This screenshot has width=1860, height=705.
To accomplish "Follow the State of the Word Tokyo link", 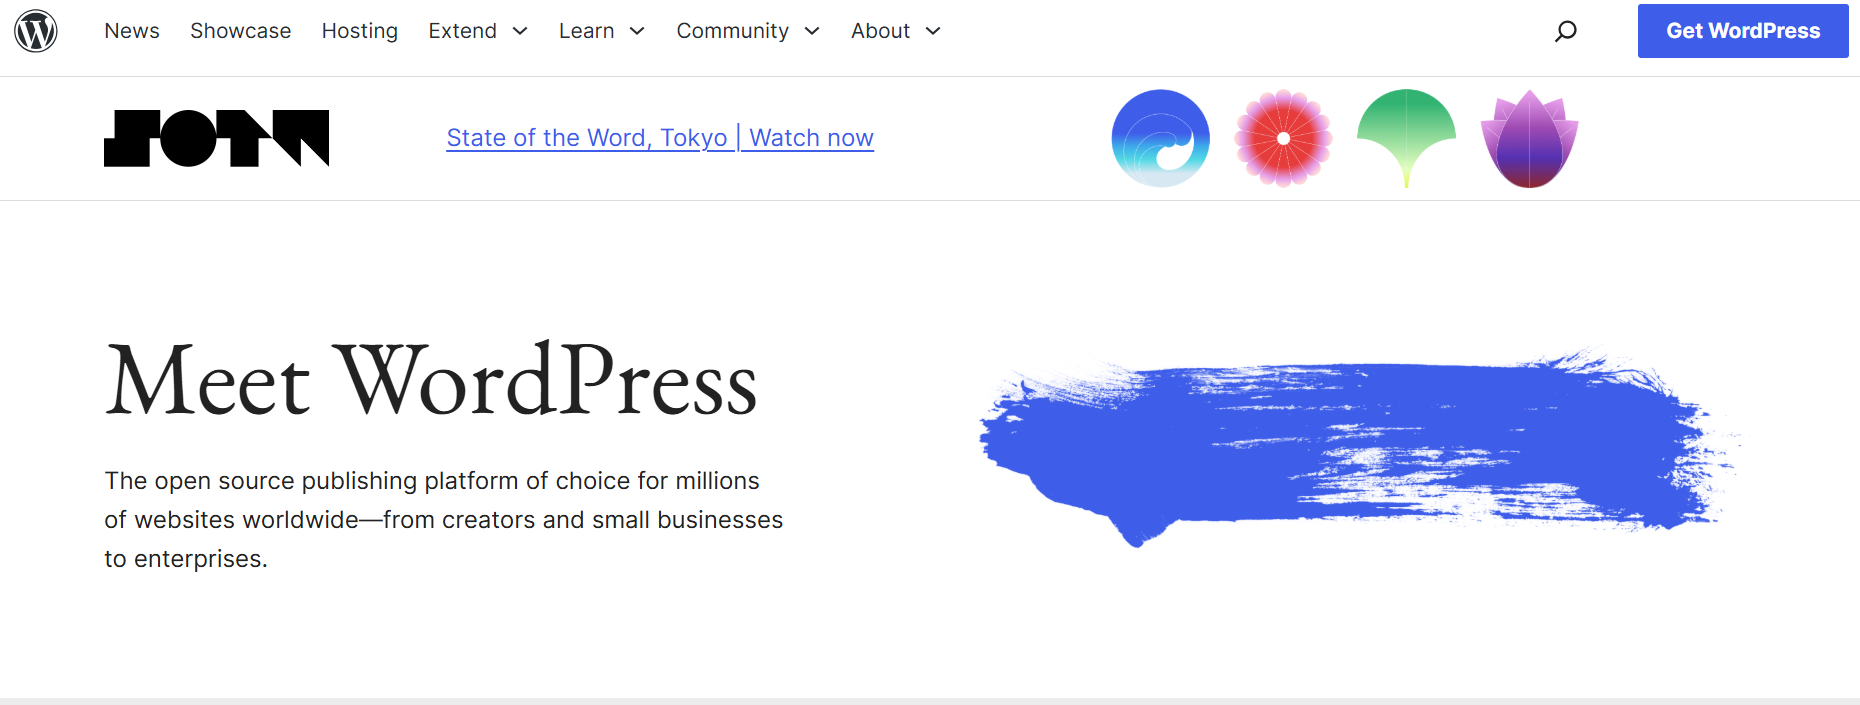I will tap(660, 138).
